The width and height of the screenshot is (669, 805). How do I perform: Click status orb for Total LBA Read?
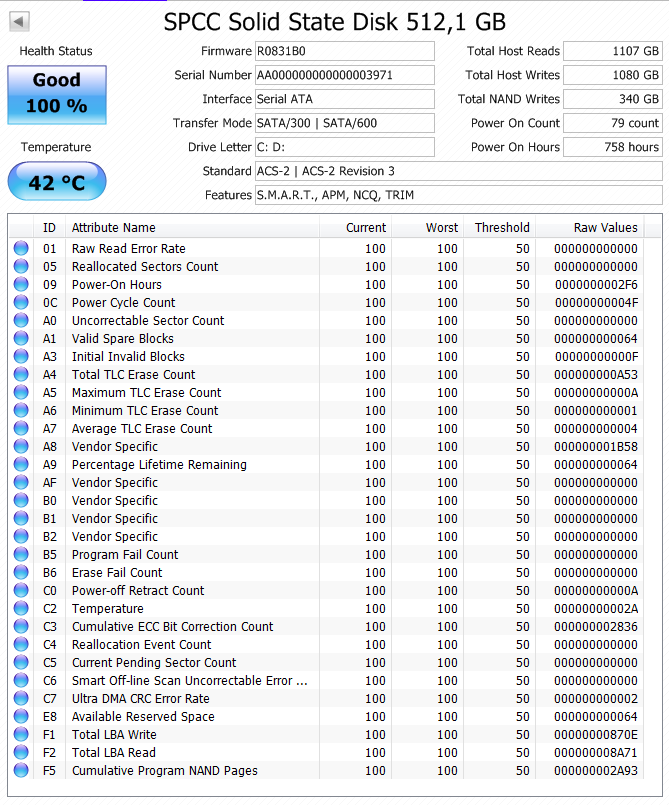coord(21,753)
